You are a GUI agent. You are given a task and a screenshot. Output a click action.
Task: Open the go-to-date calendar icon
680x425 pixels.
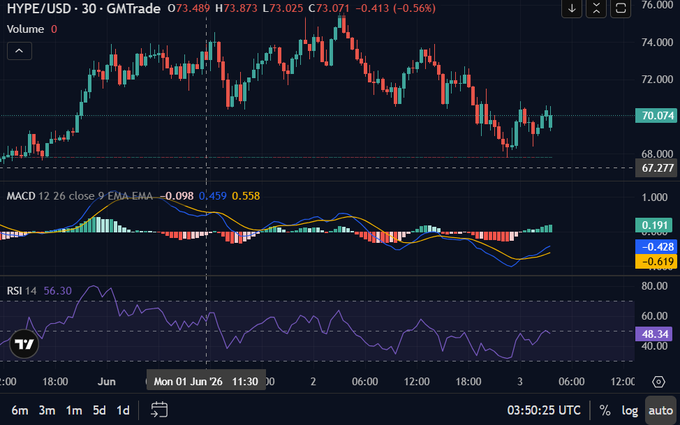pos(159,410)
